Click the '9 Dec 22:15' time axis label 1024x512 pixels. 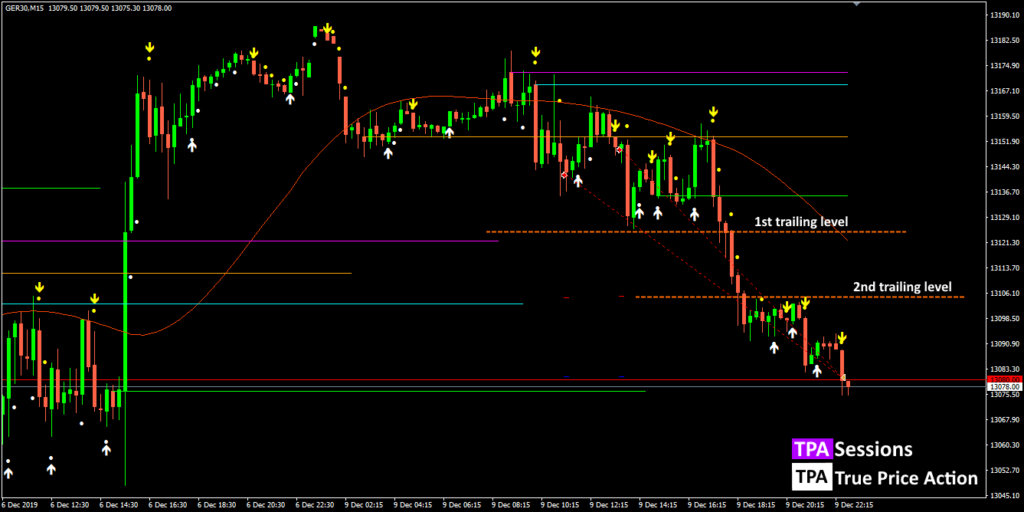(853, 504)
